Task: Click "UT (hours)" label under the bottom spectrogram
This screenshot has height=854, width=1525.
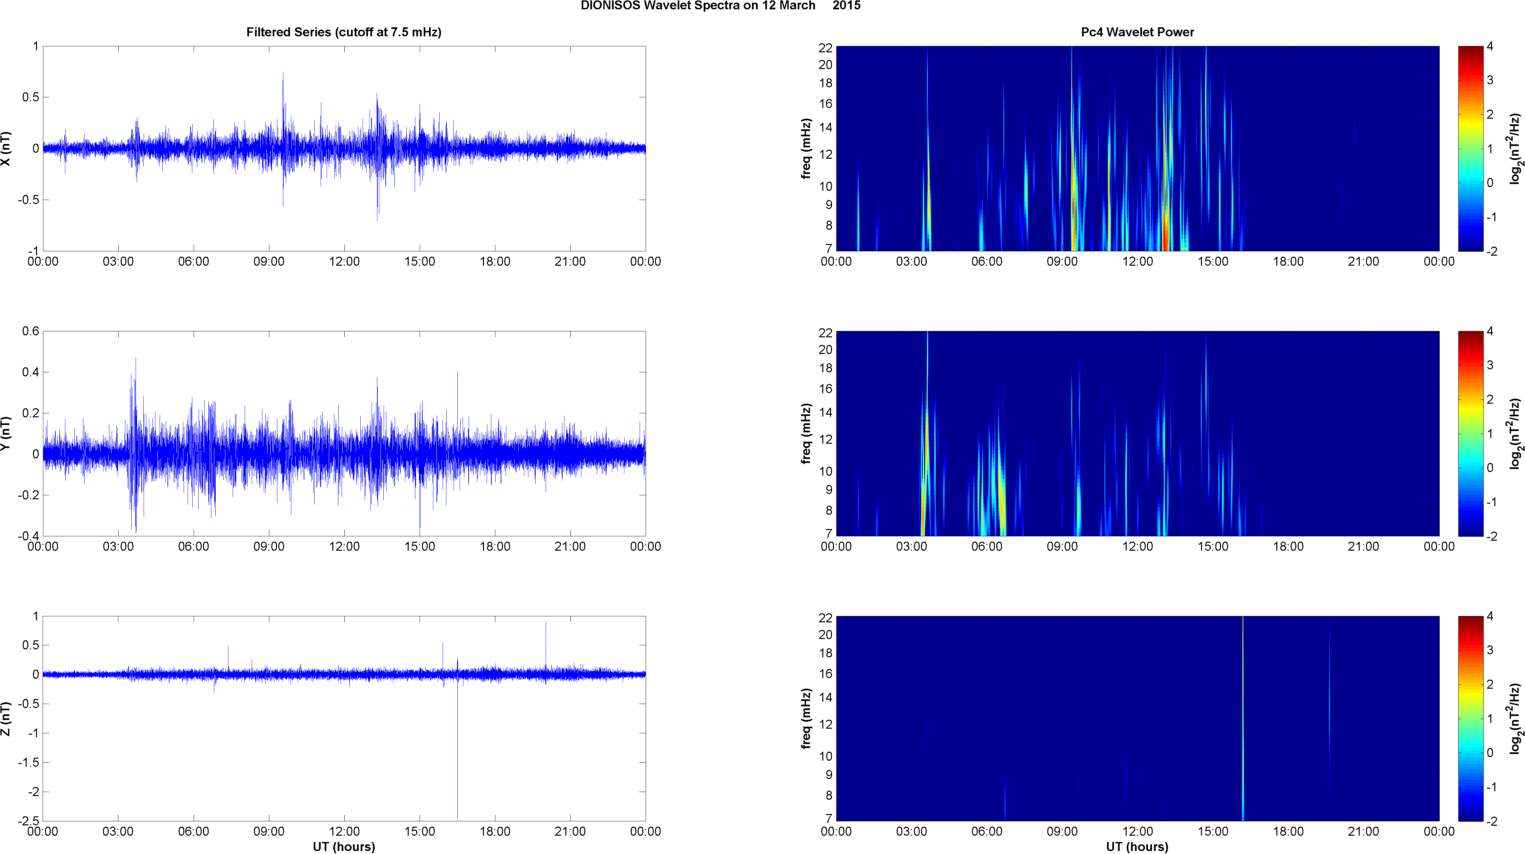Action: point(1137,846)
